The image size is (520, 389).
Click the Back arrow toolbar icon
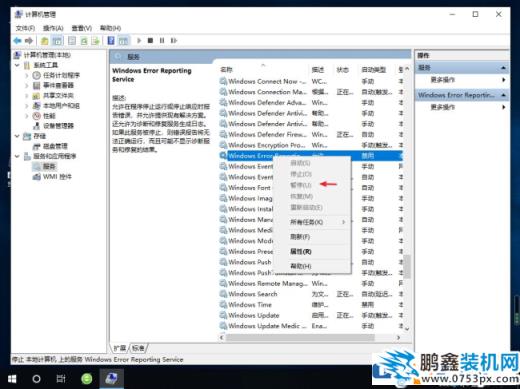coord(17,41)
